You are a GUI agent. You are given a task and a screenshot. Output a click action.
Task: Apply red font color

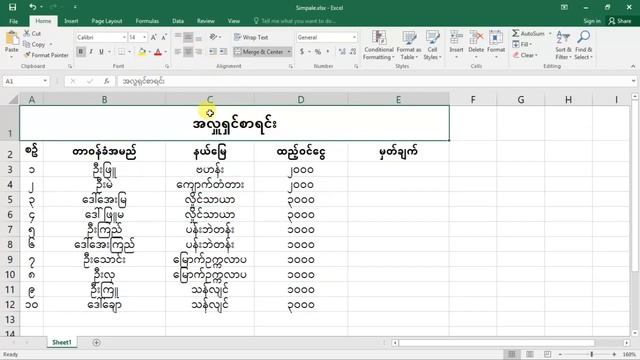(158, 52)
